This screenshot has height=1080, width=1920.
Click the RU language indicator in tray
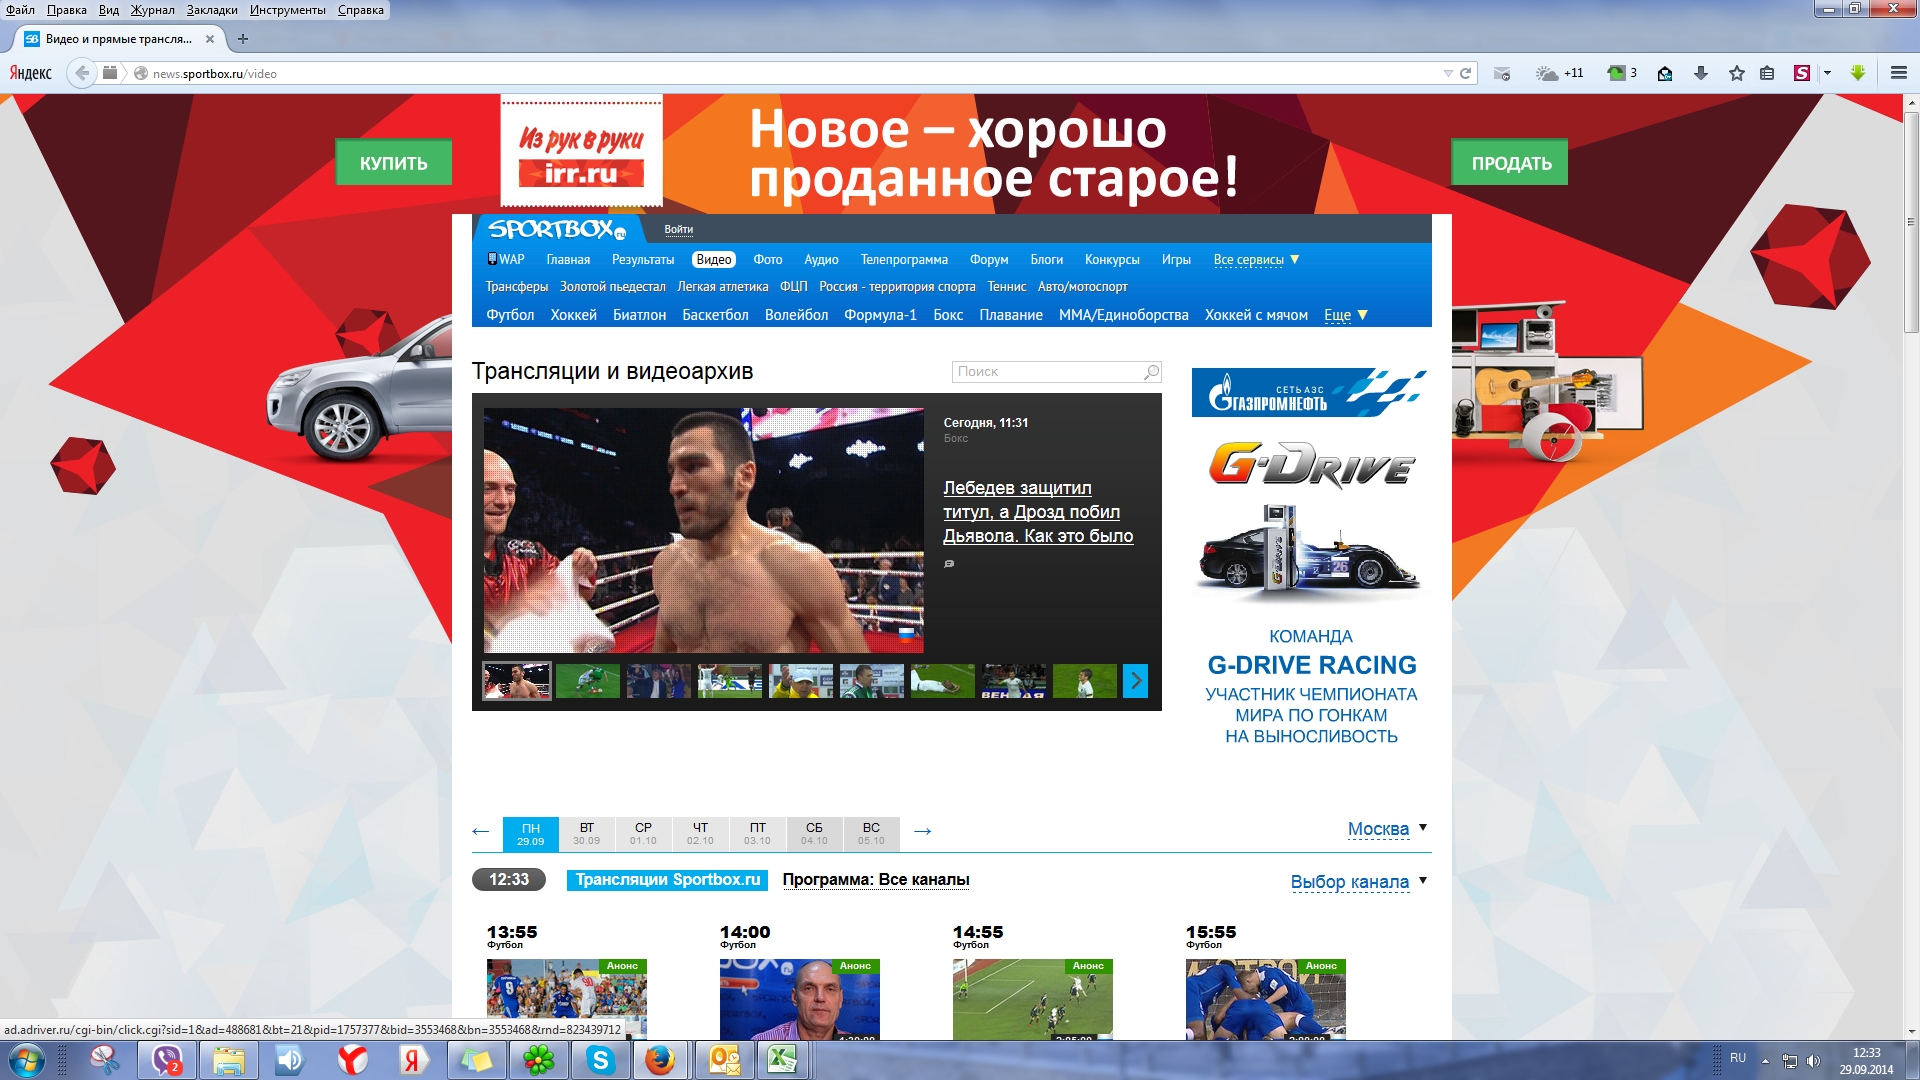point(1738,1058)
